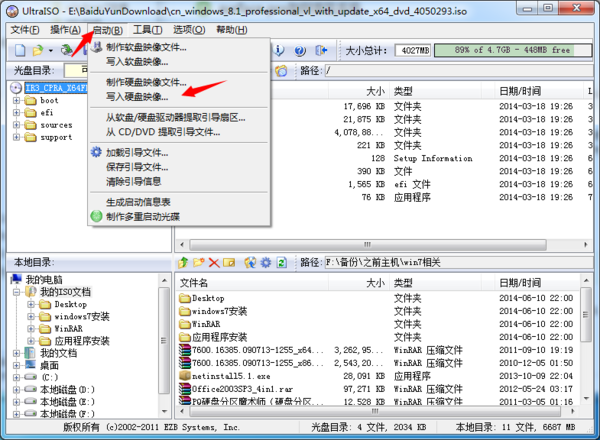Click the gear icon beside 加载引导文件
Viewport: 600px width, 440px height.
97,153
